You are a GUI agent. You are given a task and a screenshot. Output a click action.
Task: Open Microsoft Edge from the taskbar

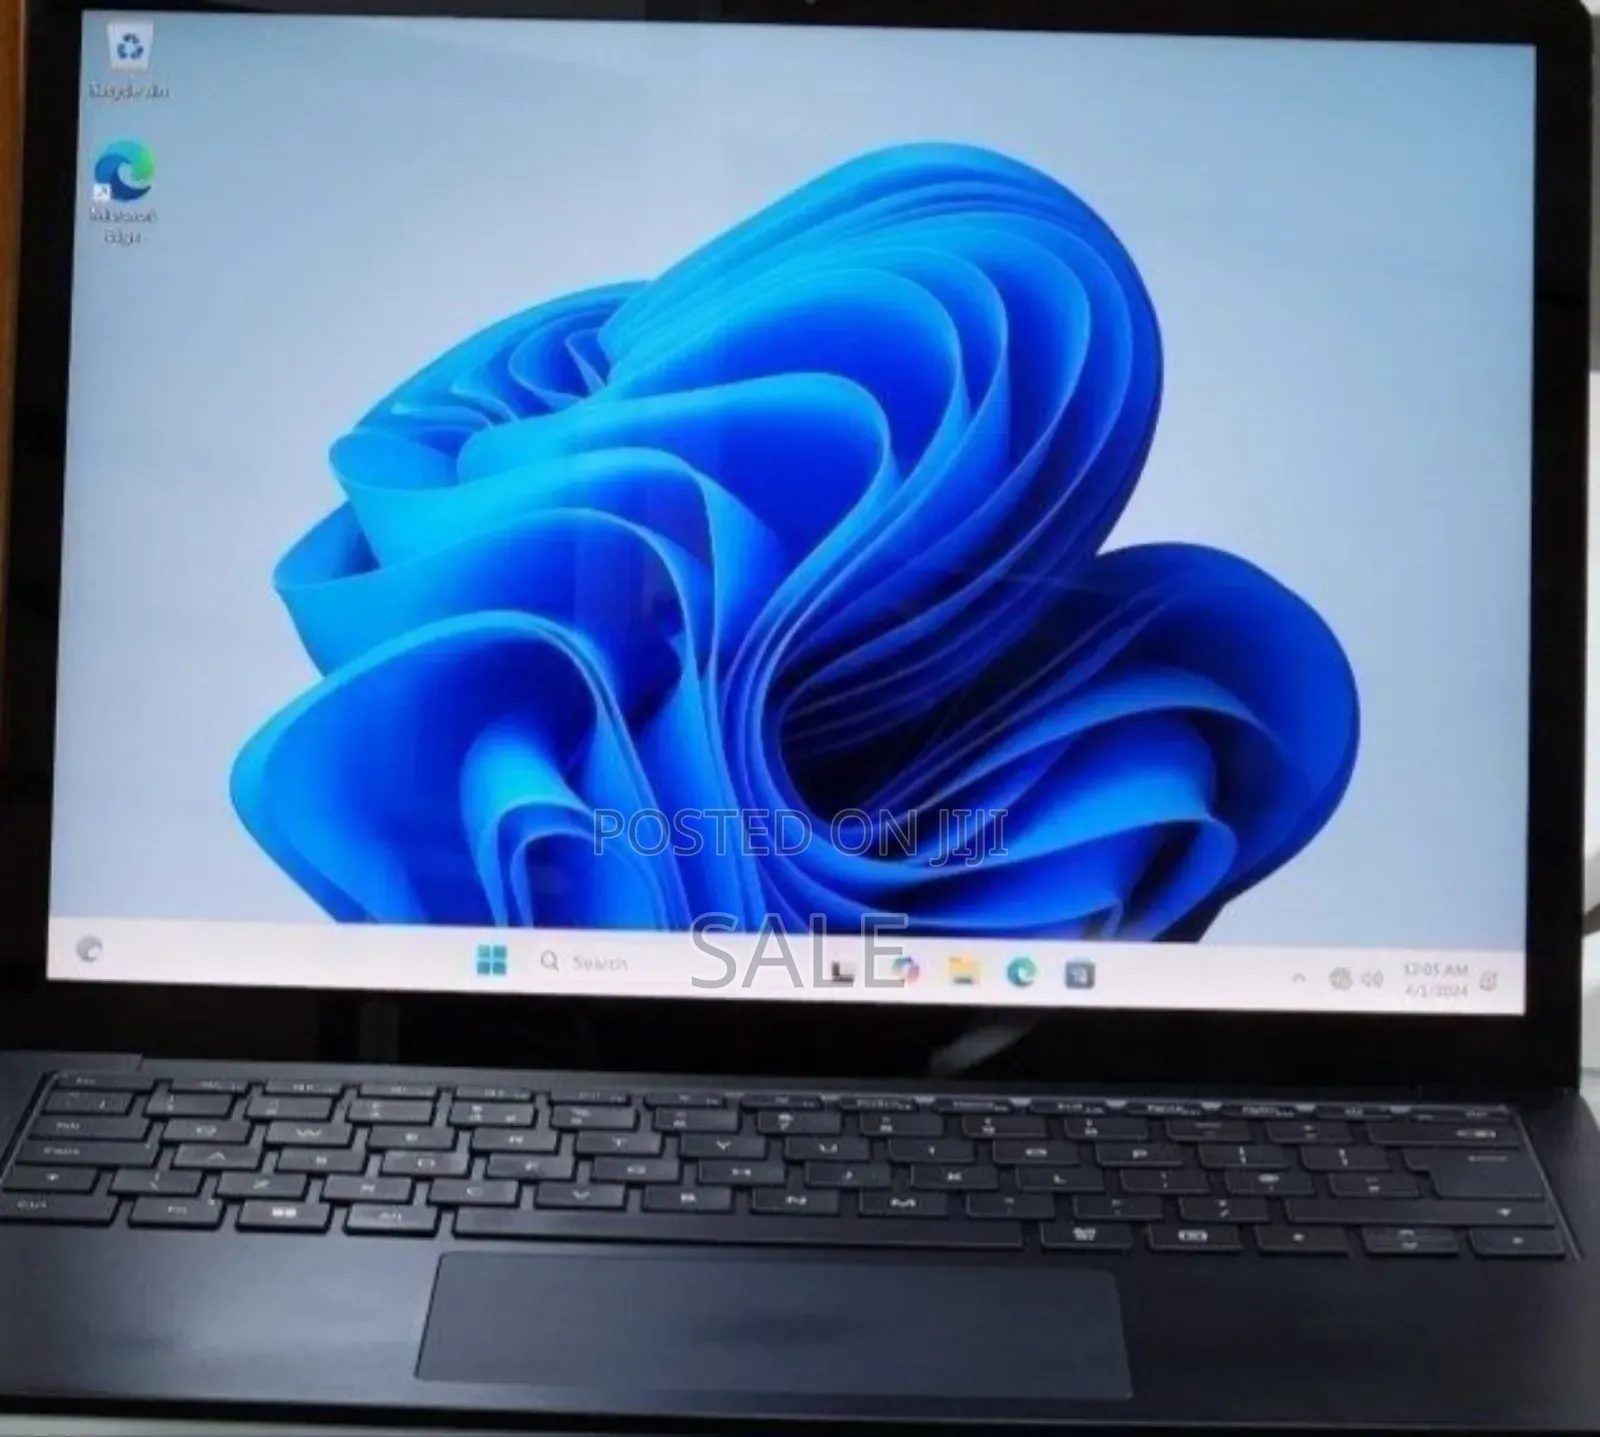point(1022,971)
